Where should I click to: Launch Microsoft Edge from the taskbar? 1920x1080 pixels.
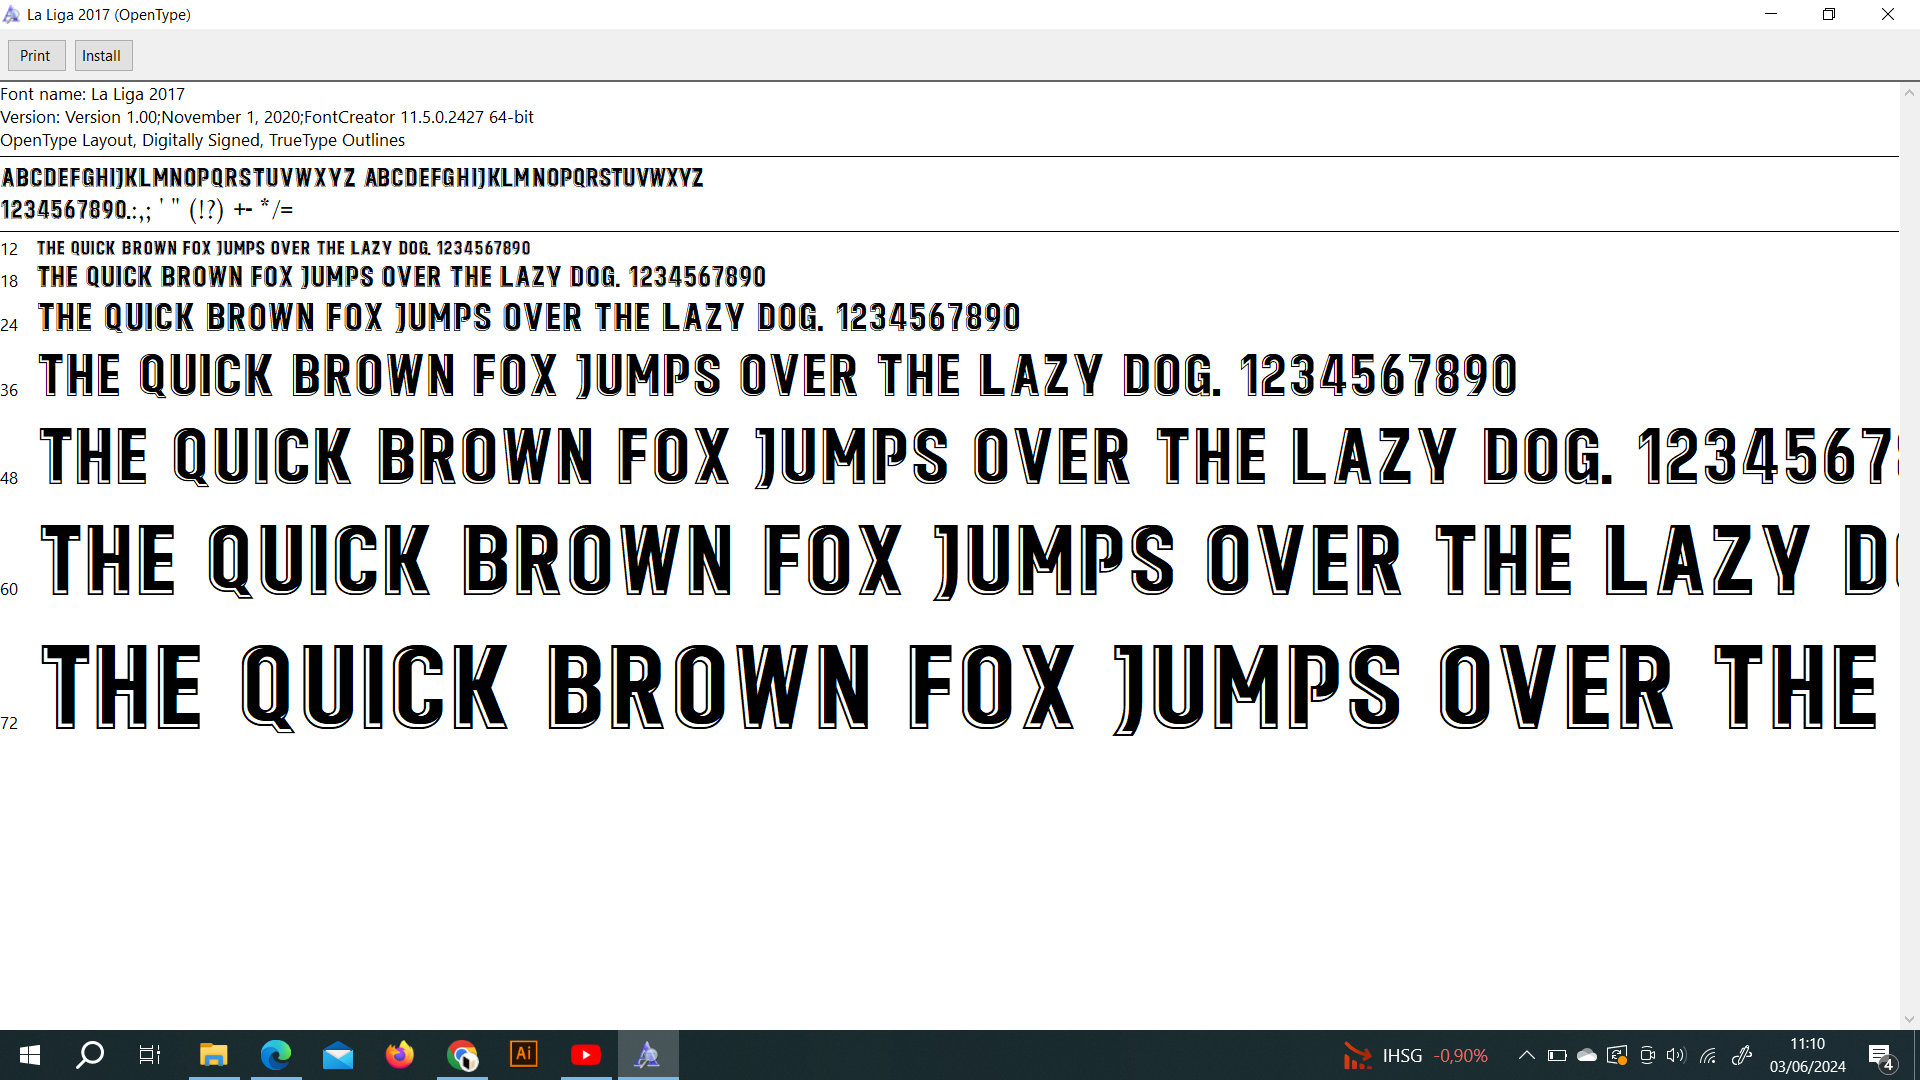pos(275,1055)
